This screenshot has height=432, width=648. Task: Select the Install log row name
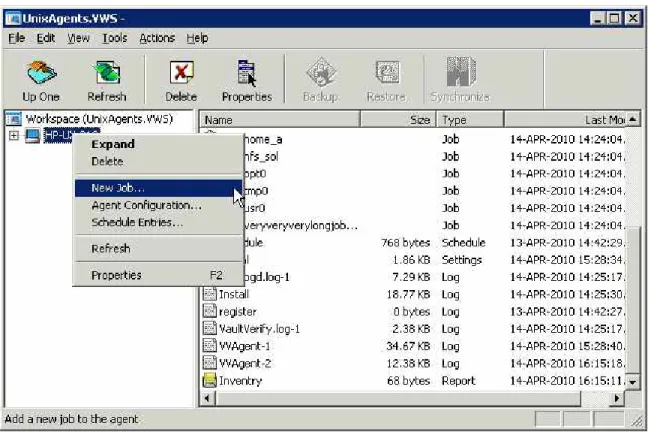click(x=234, y=294)
